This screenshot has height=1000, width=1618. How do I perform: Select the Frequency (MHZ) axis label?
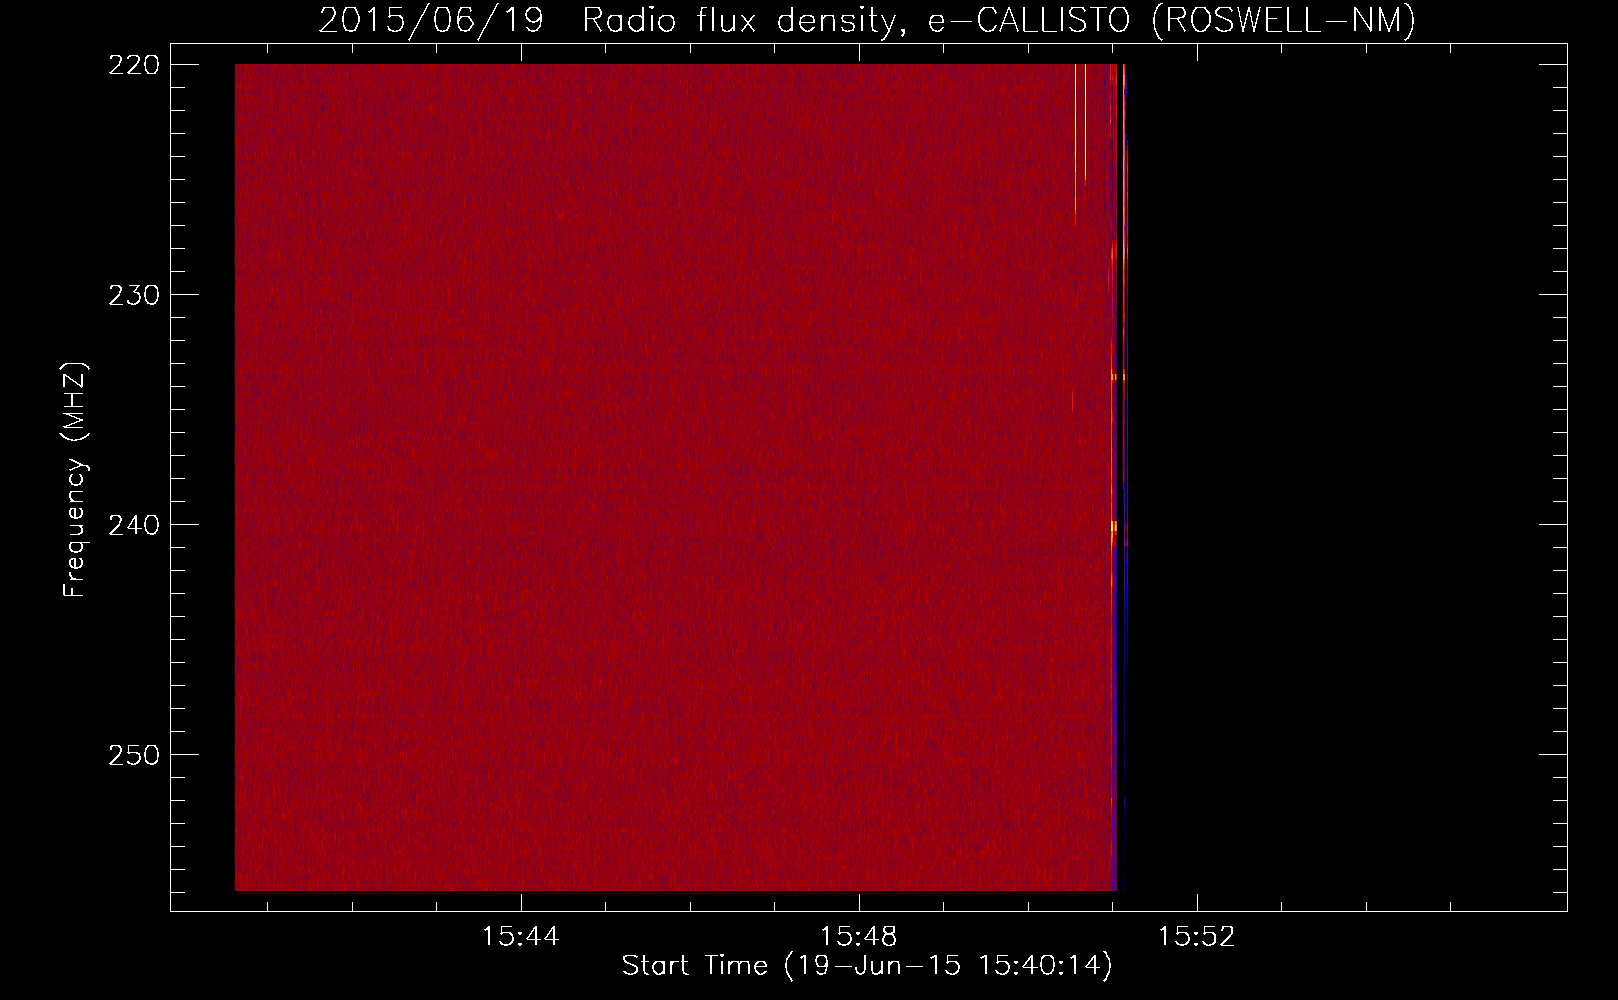[x=75, y=480]
